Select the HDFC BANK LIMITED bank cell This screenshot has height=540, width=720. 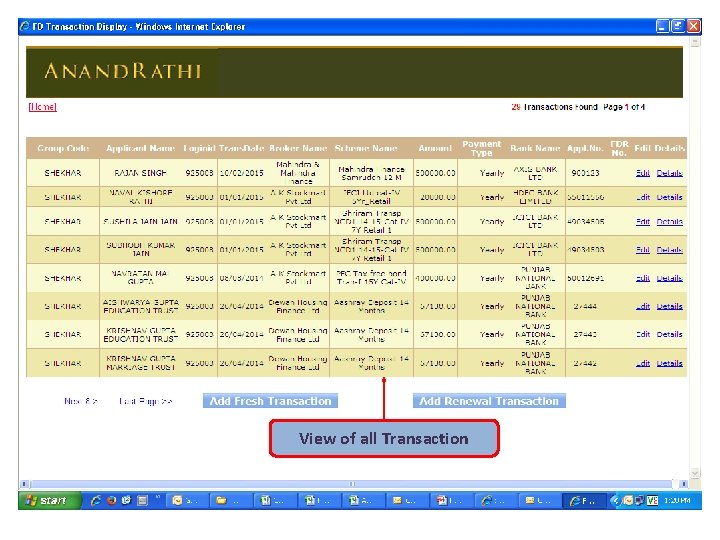coord(535,197)
